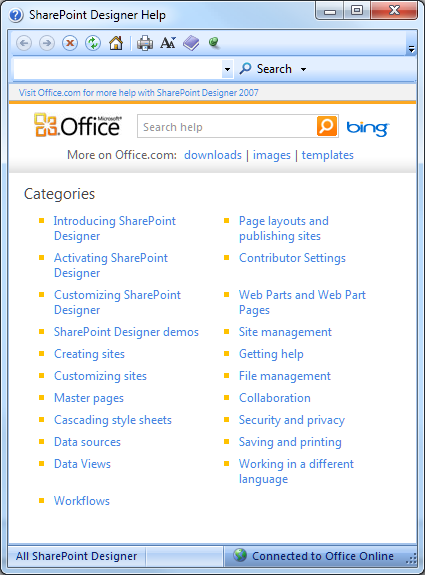425x575 pixels.
Task: Change font size with the AA icon
Action: (168, 43)
